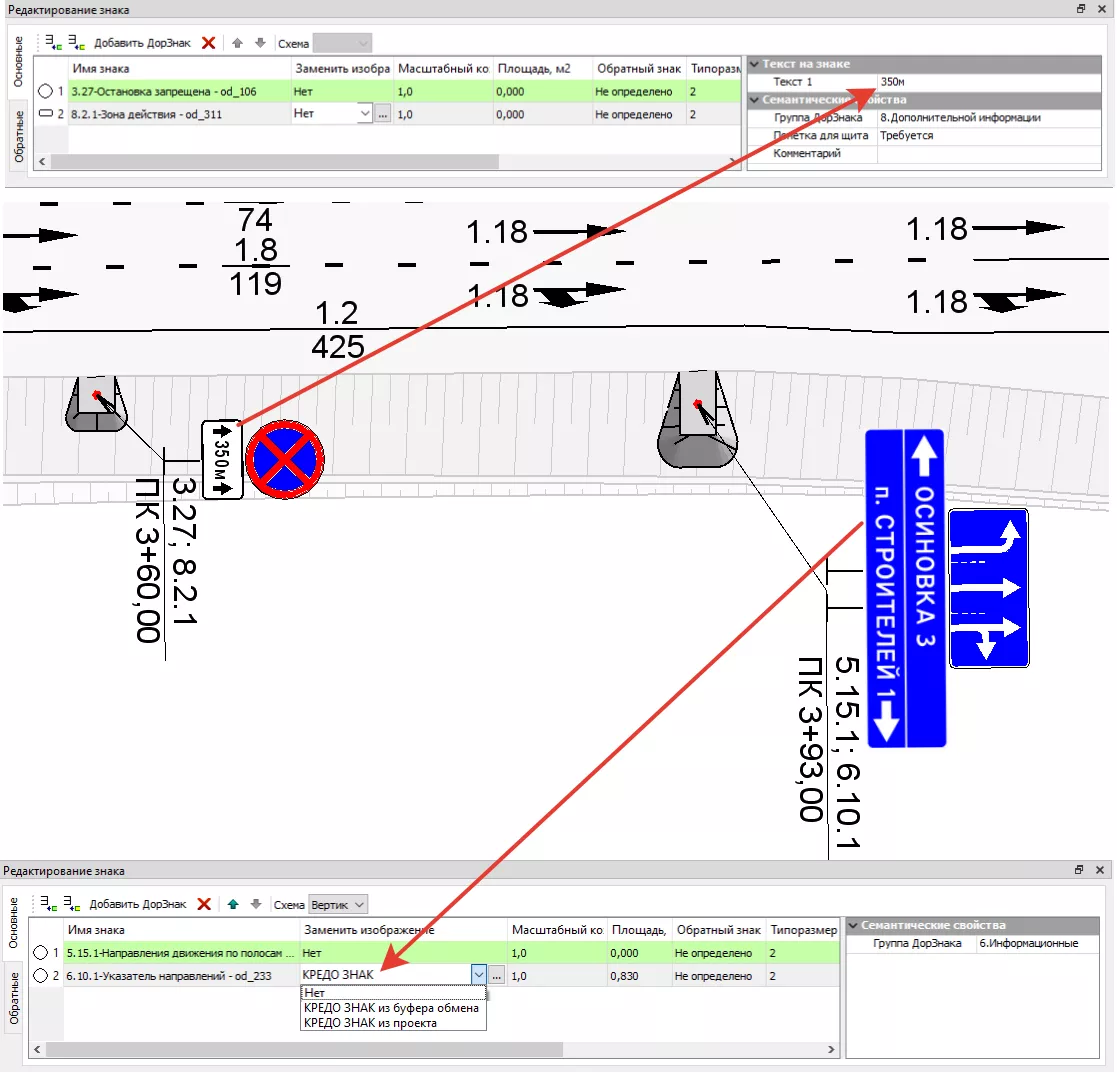The width and height of the screenshot is (1117, 1073).
Task: Collapse 'Семантические свойства' group showing 6.Информационные
Action: click(x=854, y=926)
